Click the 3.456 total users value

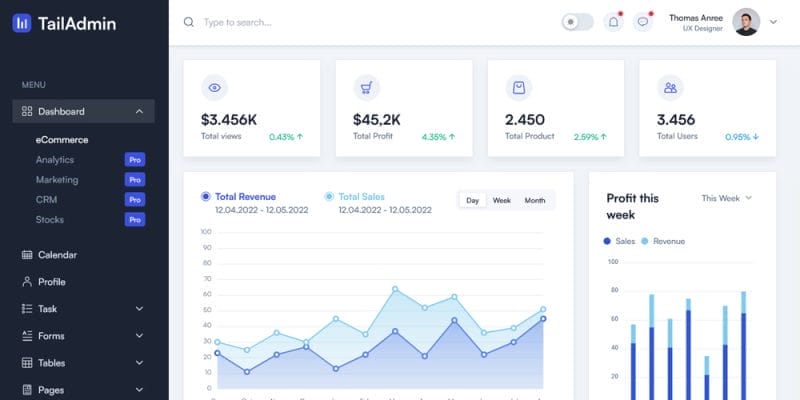[x=676, y=120]
